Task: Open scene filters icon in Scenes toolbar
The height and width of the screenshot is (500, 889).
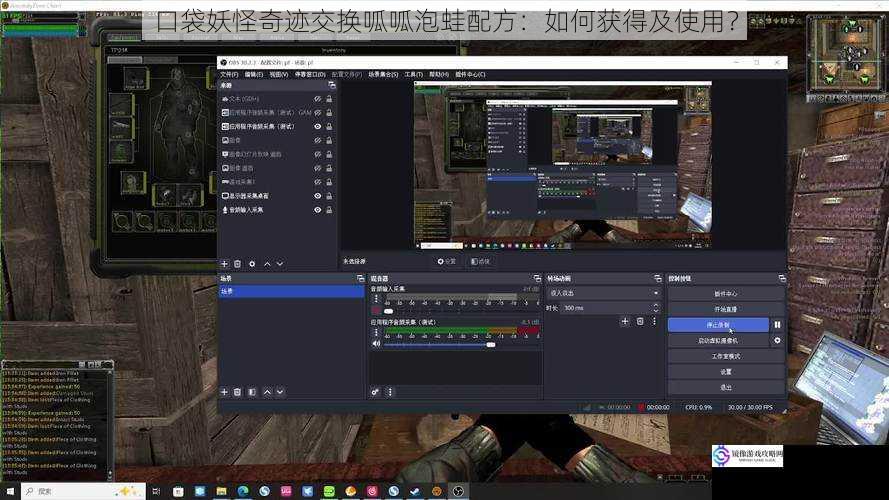Action: pos(252,392)
